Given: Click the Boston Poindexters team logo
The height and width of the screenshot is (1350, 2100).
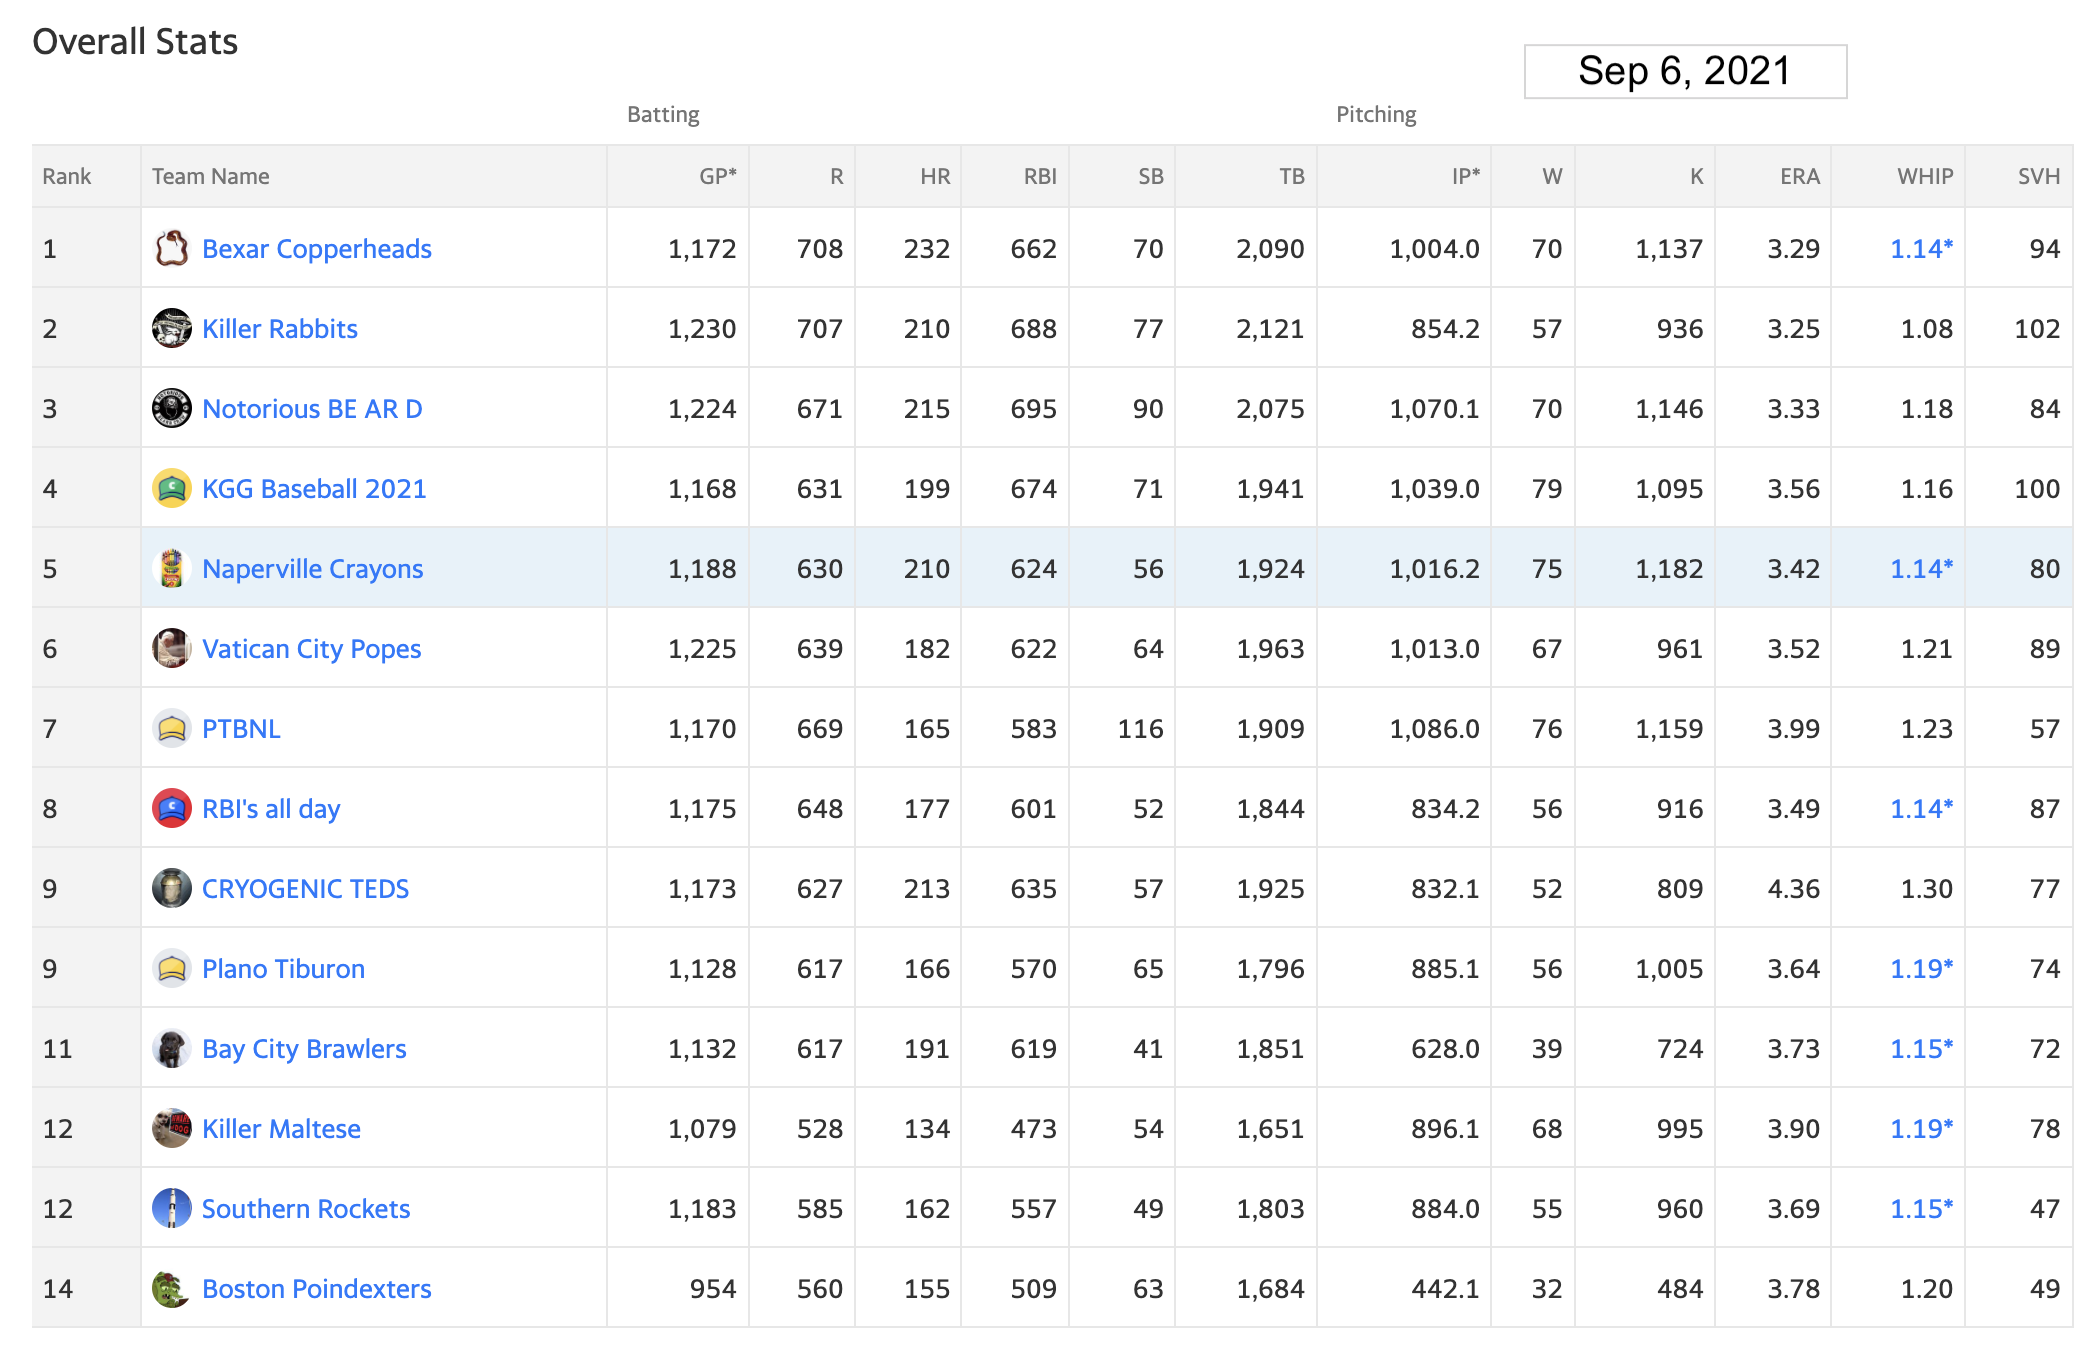Looking at the screenshot, I should 172,1288.
